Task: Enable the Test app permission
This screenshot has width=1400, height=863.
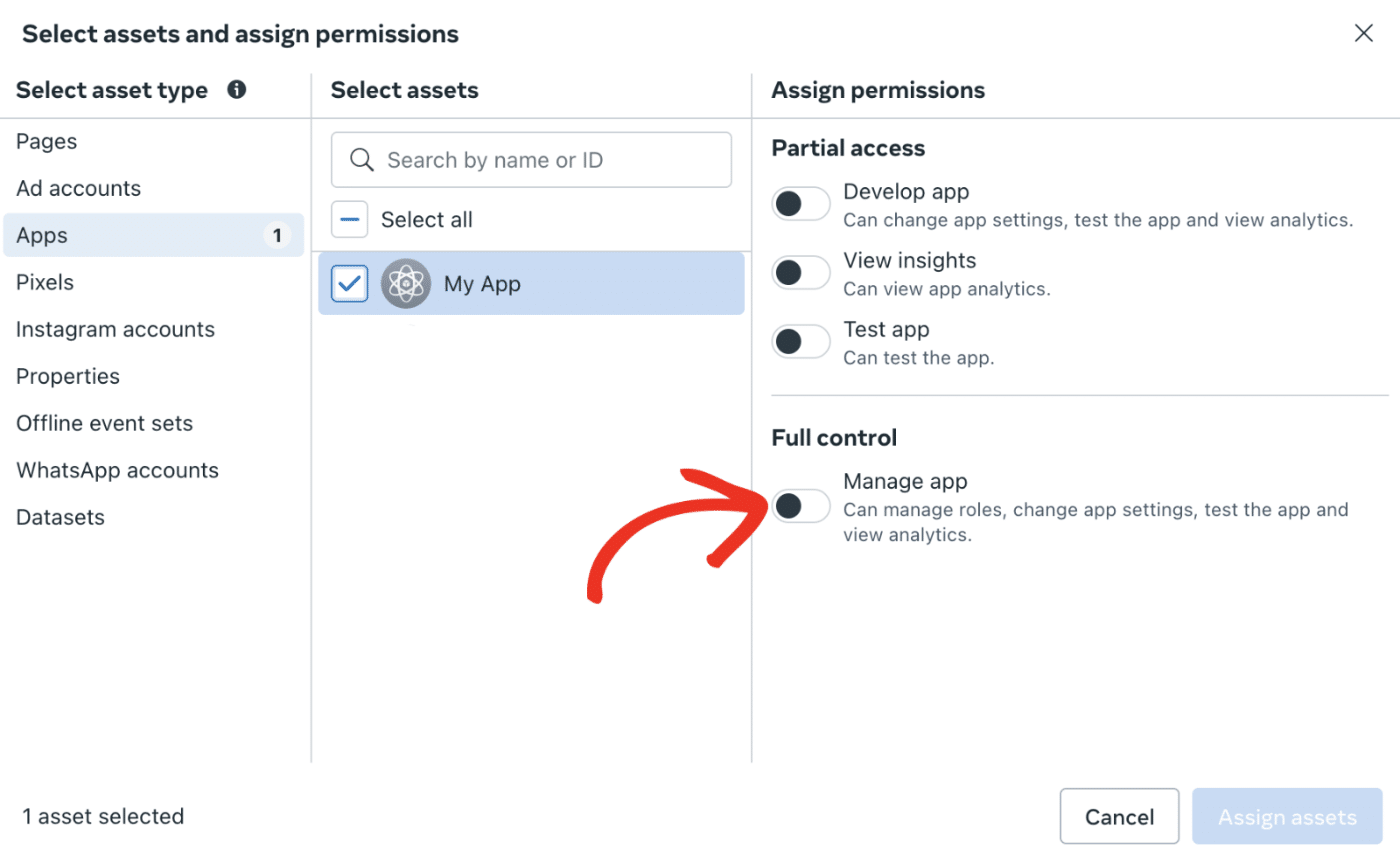Action: [x=800, y=341]
